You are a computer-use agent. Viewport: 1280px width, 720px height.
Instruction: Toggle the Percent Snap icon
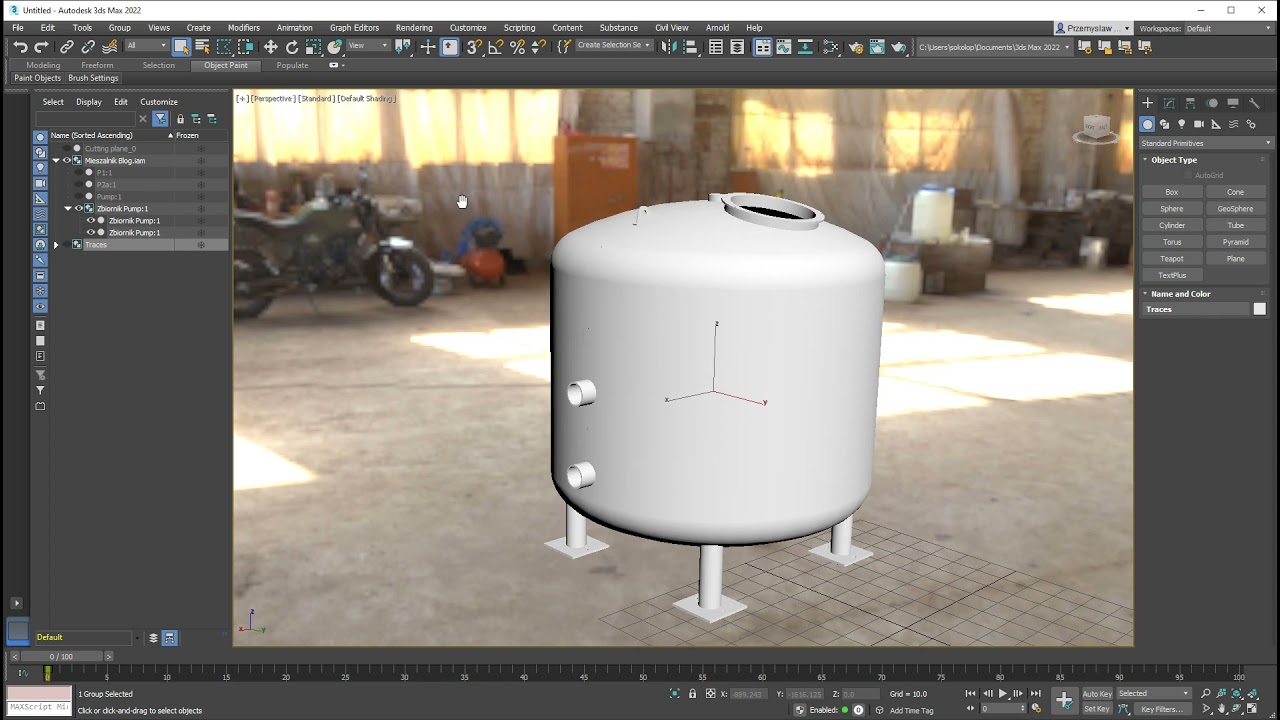pyautogui.click(x=517, y=47)
